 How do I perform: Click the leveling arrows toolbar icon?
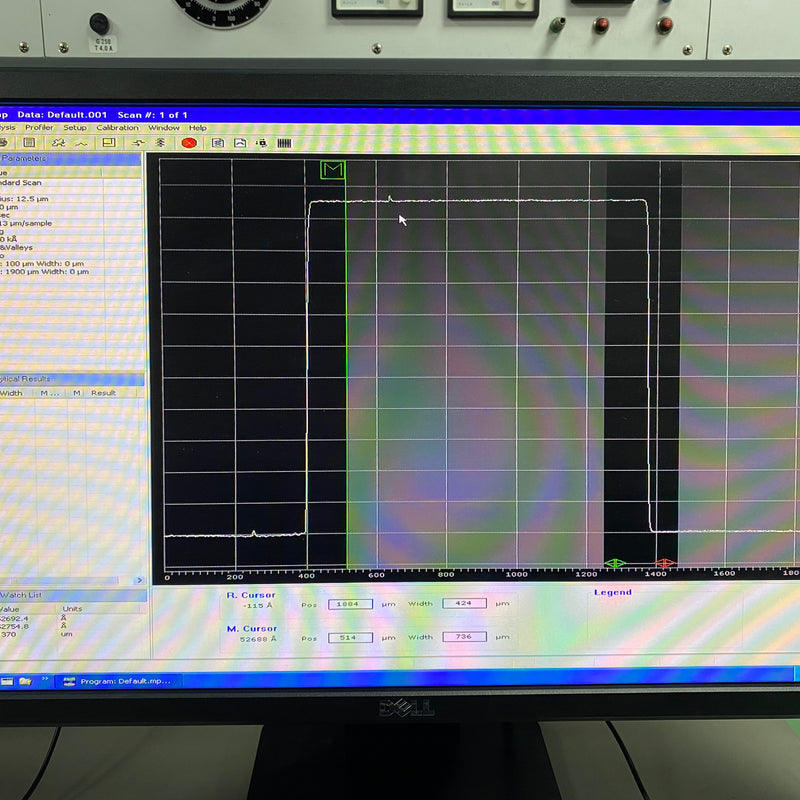(x=138, y=143)
